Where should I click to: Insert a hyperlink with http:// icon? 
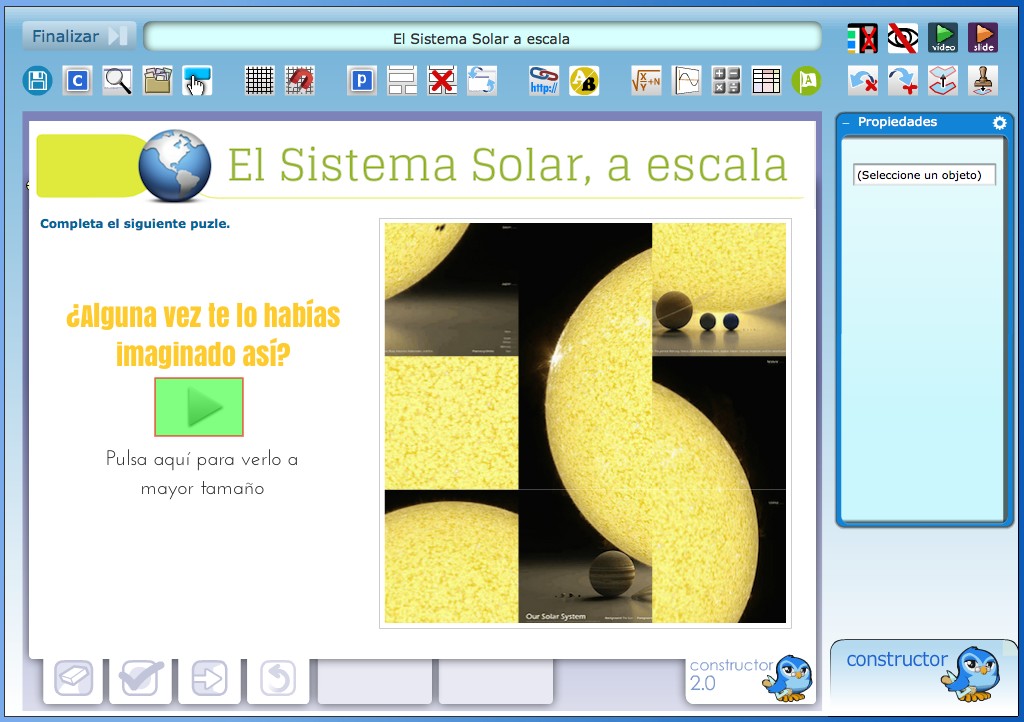coord(543,81)
